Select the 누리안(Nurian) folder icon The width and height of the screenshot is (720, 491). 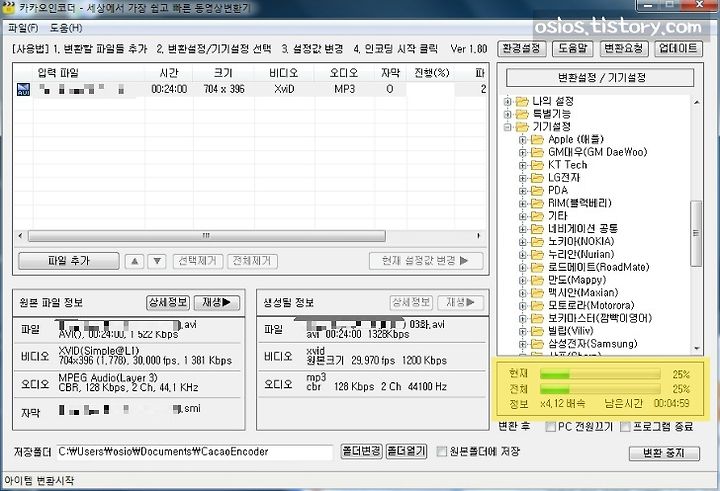pos(537,254)
